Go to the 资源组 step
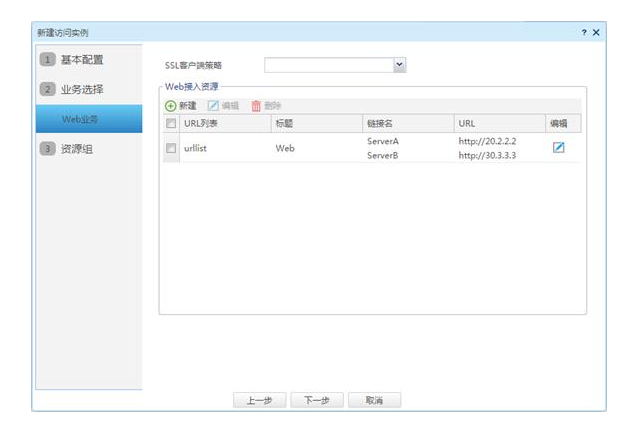Screen dimensions: 638x439 point(76,149)
